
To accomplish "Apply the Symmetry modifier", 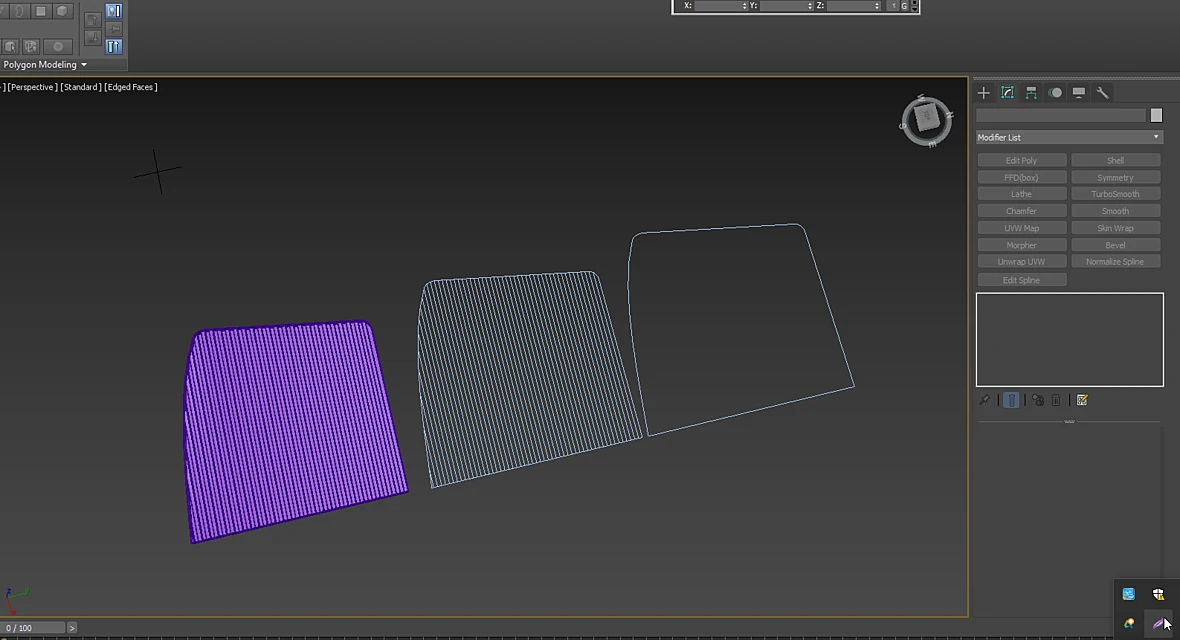I will coord(1115,178).
